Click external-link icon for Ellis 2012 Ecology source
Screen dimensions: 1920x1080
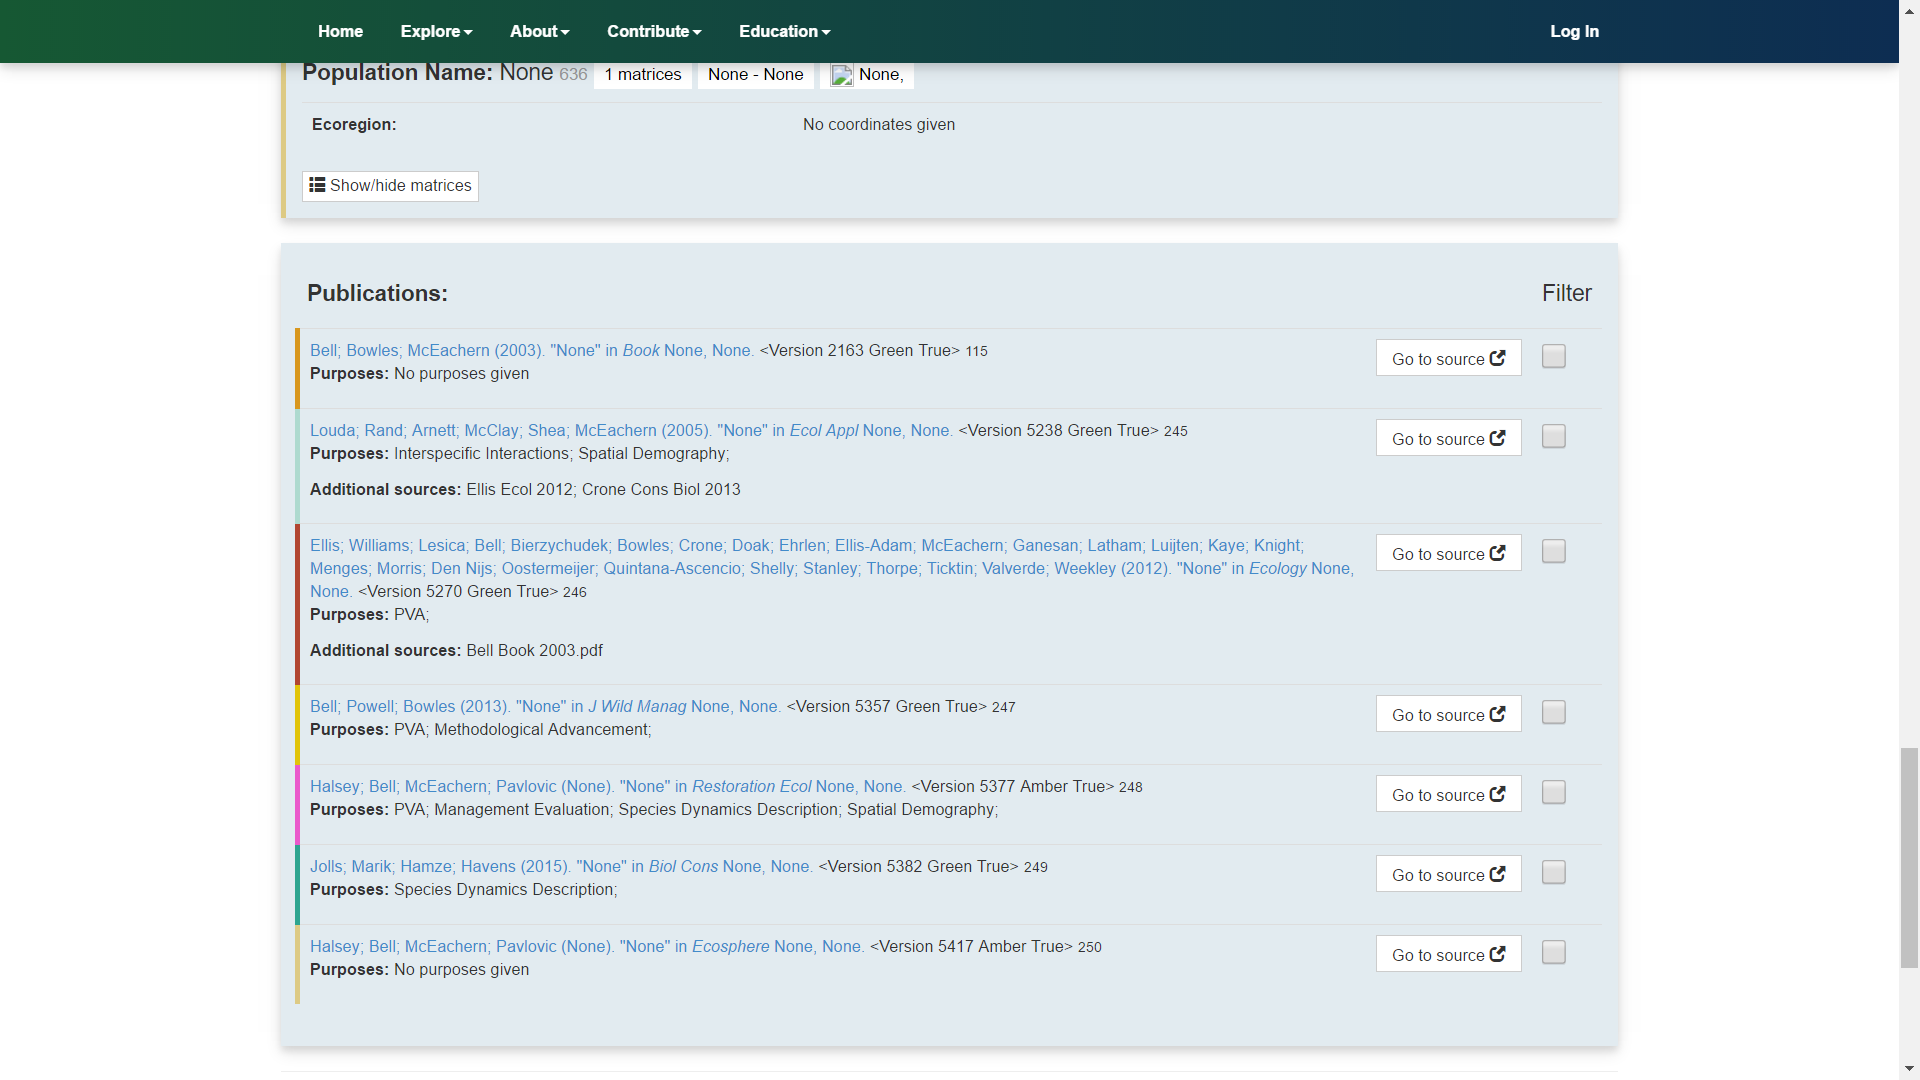point(1497,553)
